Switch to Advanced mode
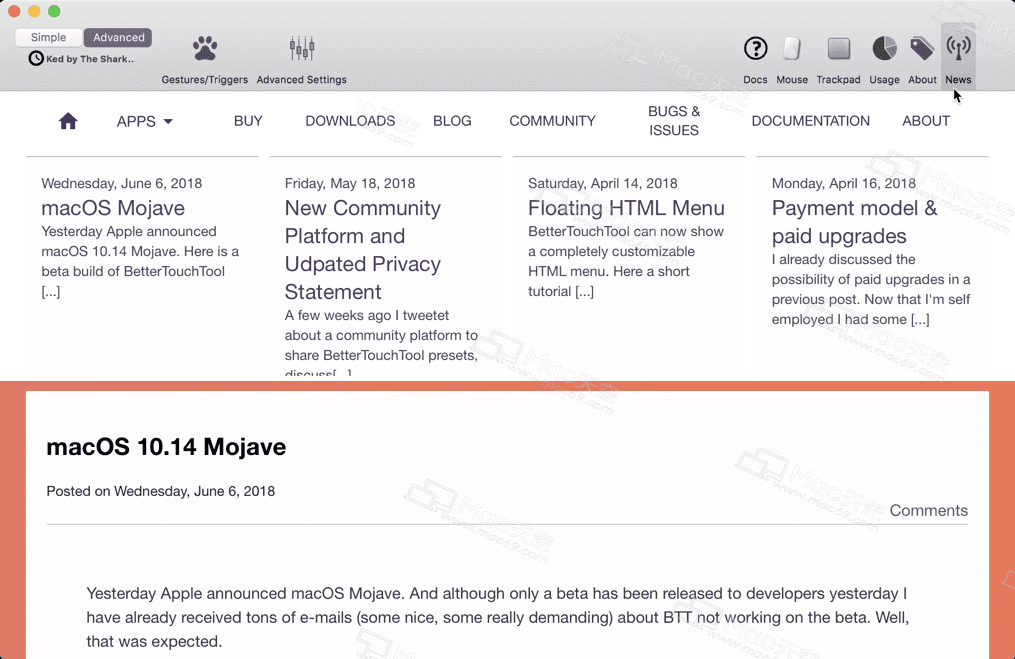1015x659 pixels. click(x=119, y=38)
